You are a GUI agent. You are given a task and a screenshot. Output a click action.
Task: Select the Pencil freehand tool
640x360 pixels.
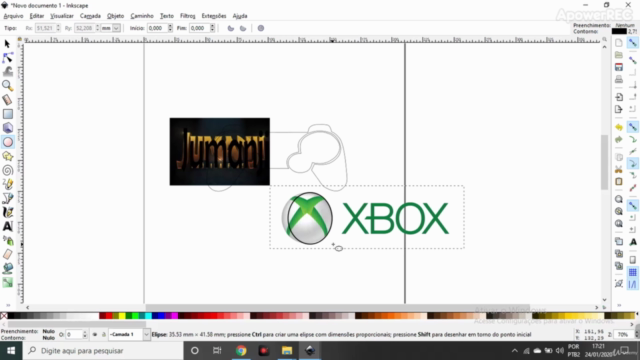click(x=7, y=184)
